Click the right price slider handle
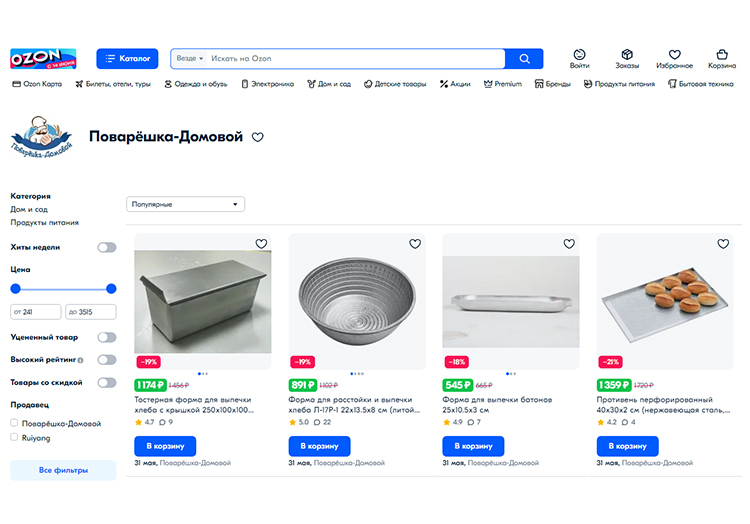Screen dimensions: 750x524 tap(111, 289)
